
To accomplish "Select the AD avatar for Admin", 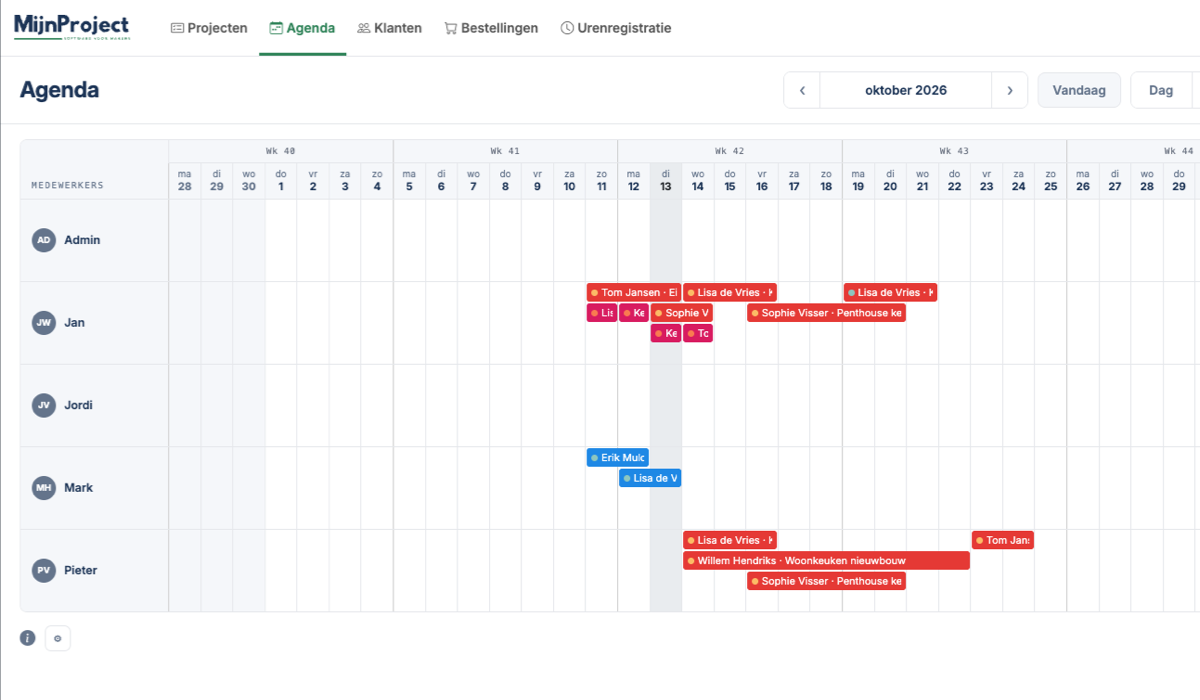I will (43, 240).
